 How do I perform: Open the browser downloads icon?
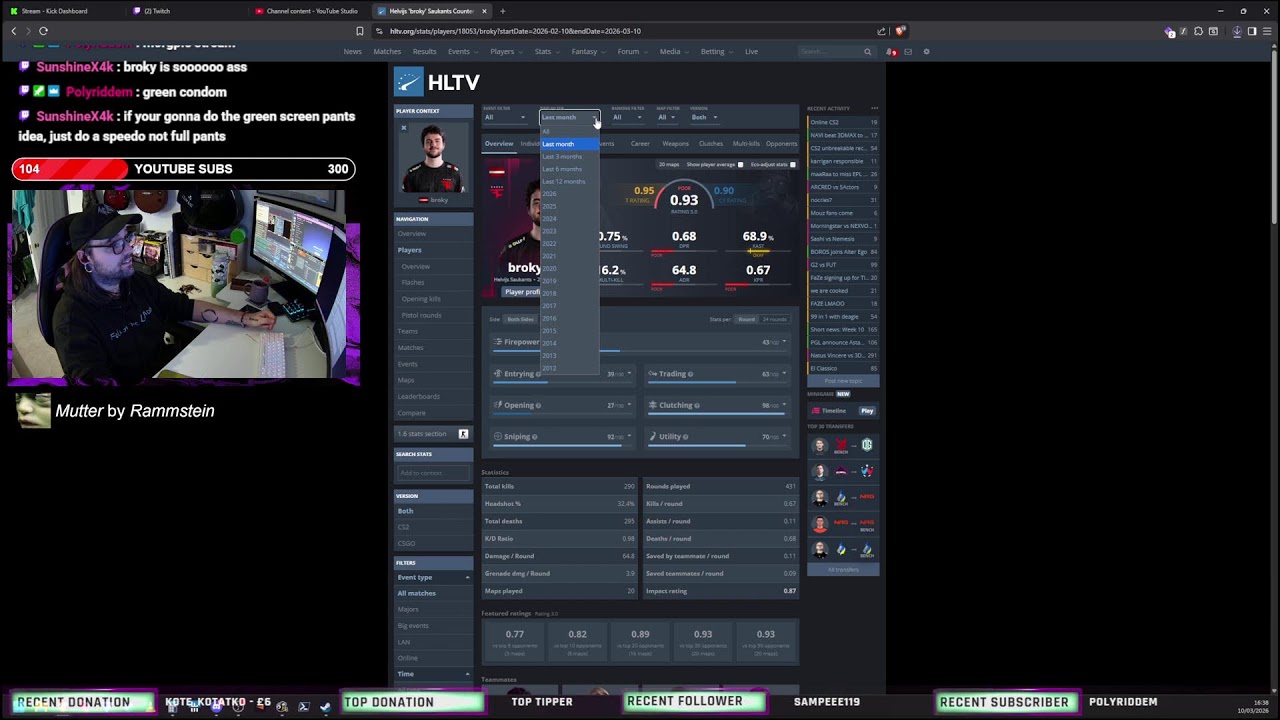coord(1237,31)
